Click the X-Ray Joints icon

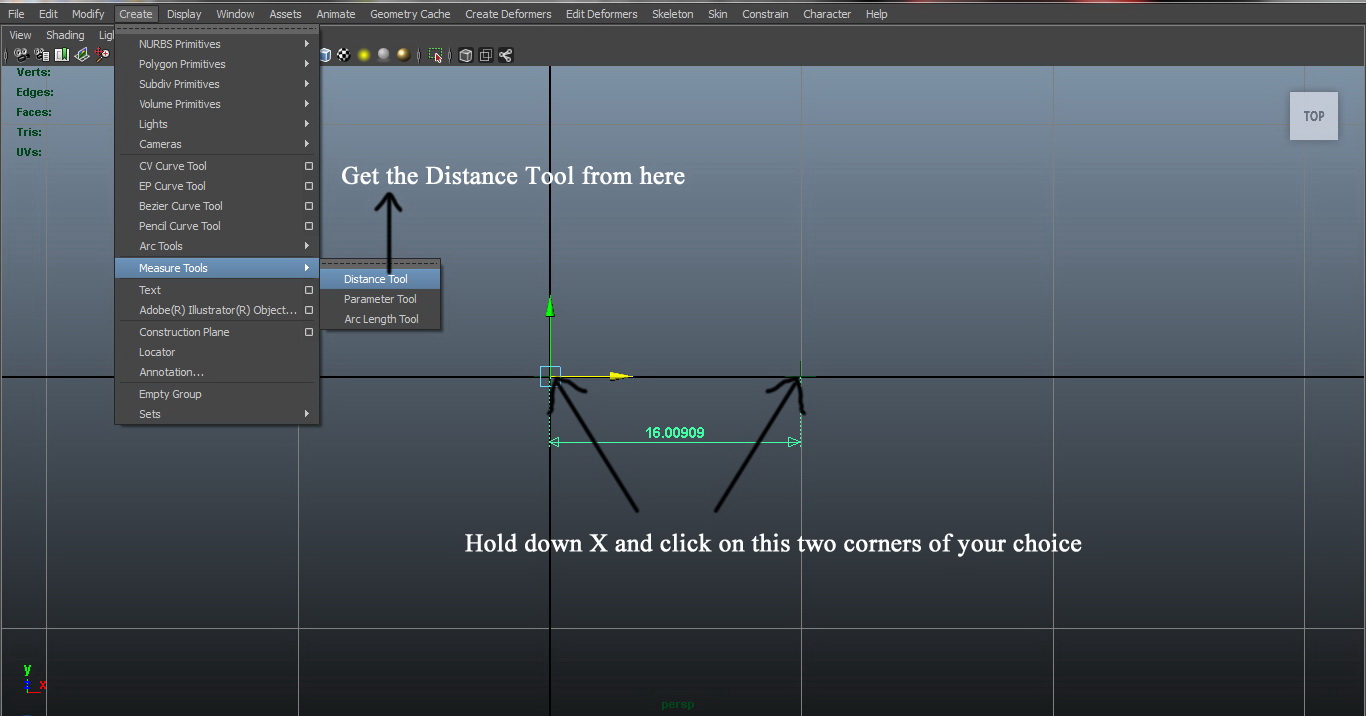click(505, 55)
